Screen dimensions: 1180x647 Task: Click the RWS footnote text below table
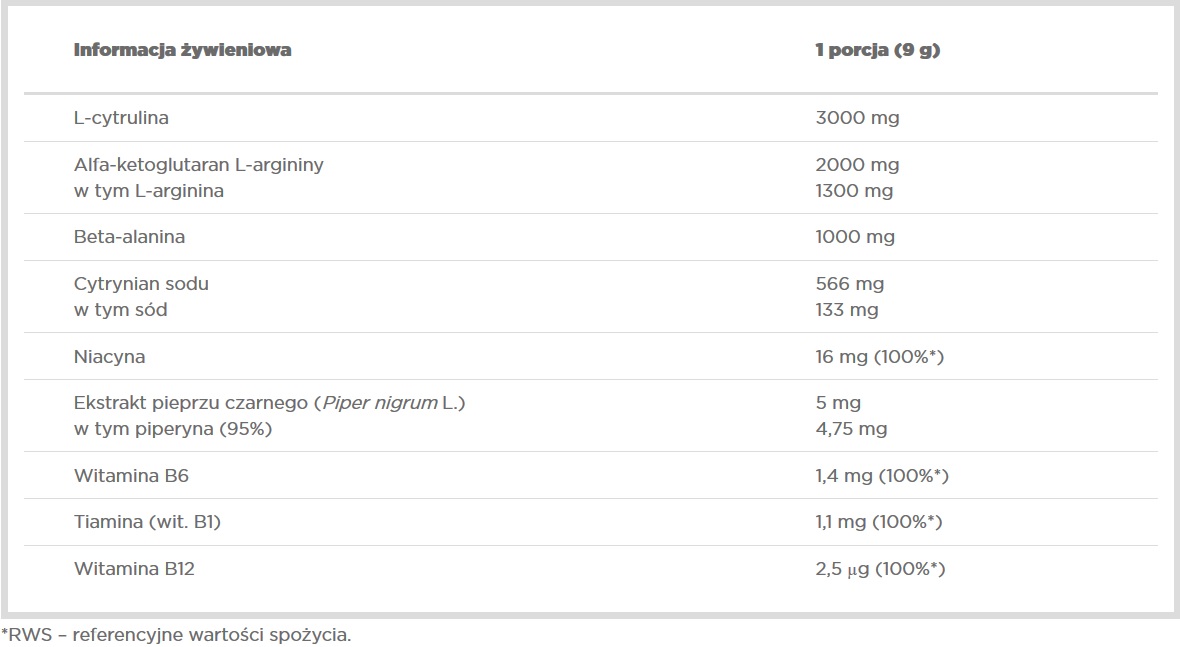176,634
